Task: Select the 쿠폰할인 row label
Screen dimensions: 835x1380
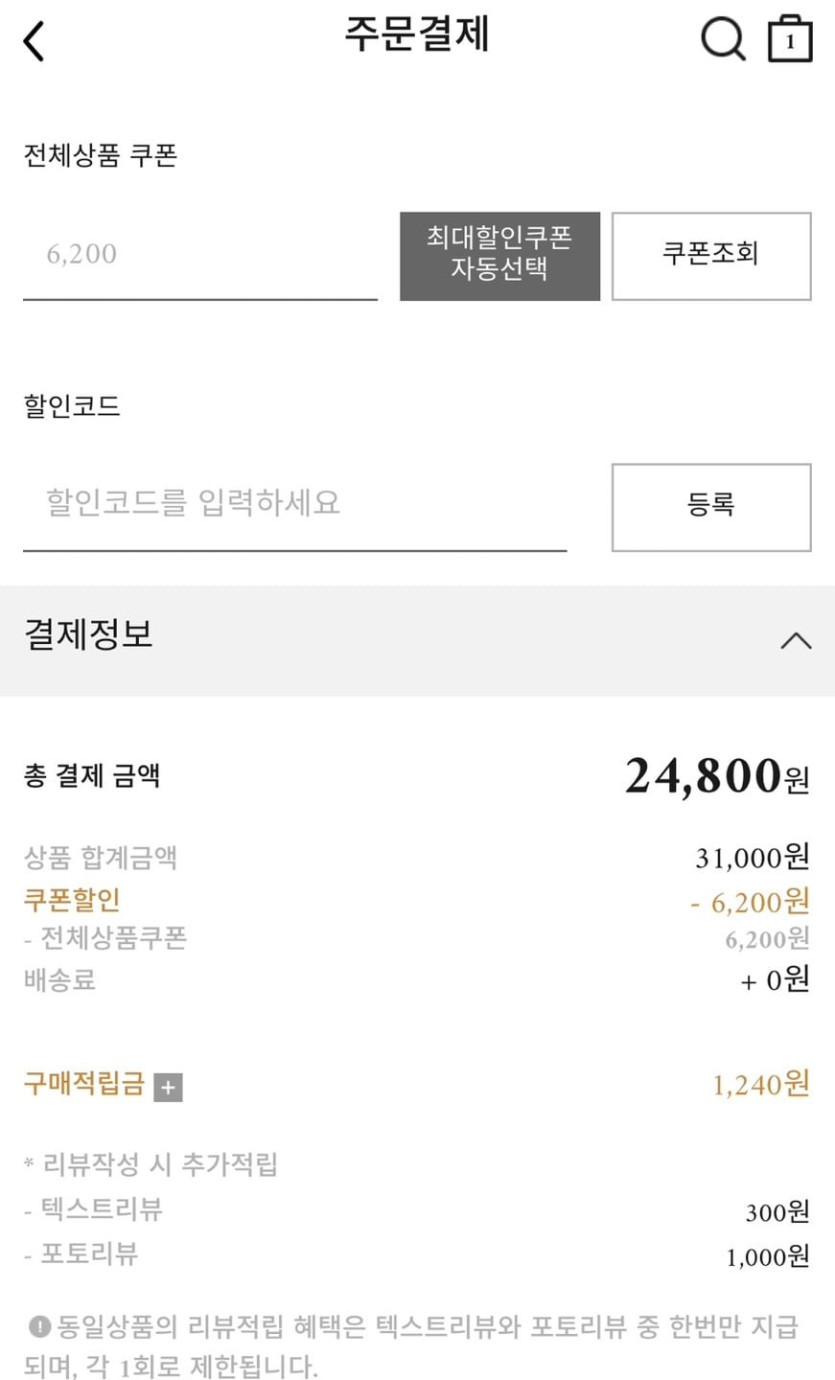Action: tap(71, 900)
